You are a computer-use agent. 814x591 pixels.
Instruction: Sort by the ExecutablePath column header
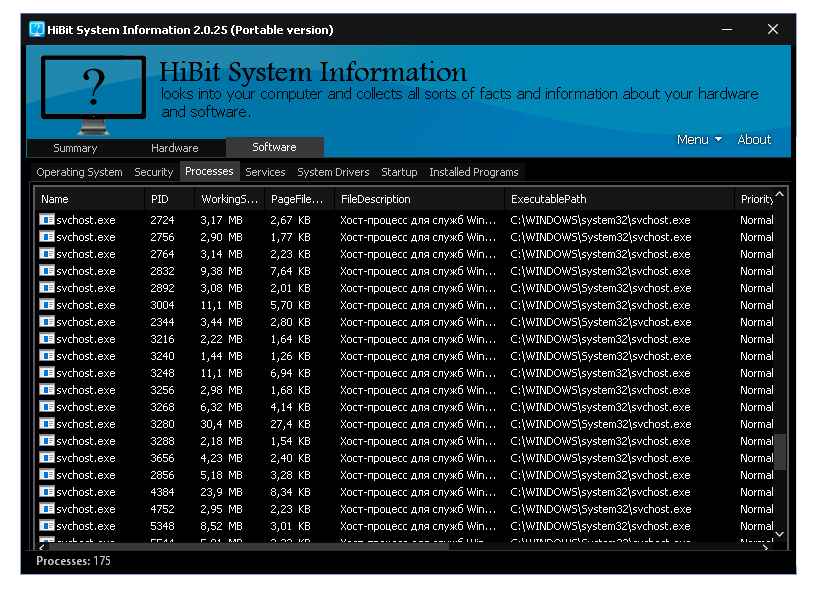click(x=619, y=199)
